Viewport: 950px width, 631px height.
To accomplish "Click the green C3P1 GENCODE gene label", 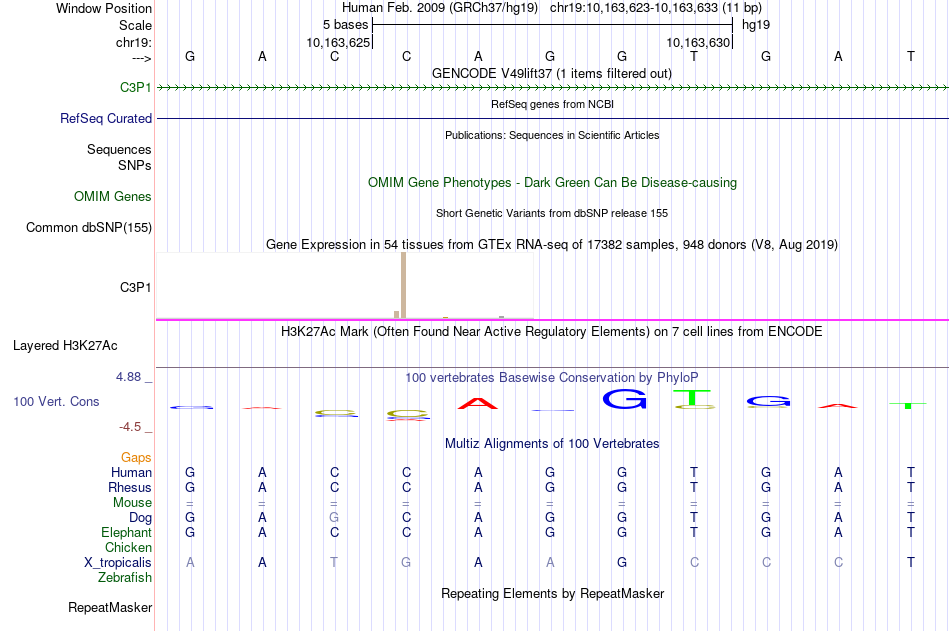I will coord(136,87).
